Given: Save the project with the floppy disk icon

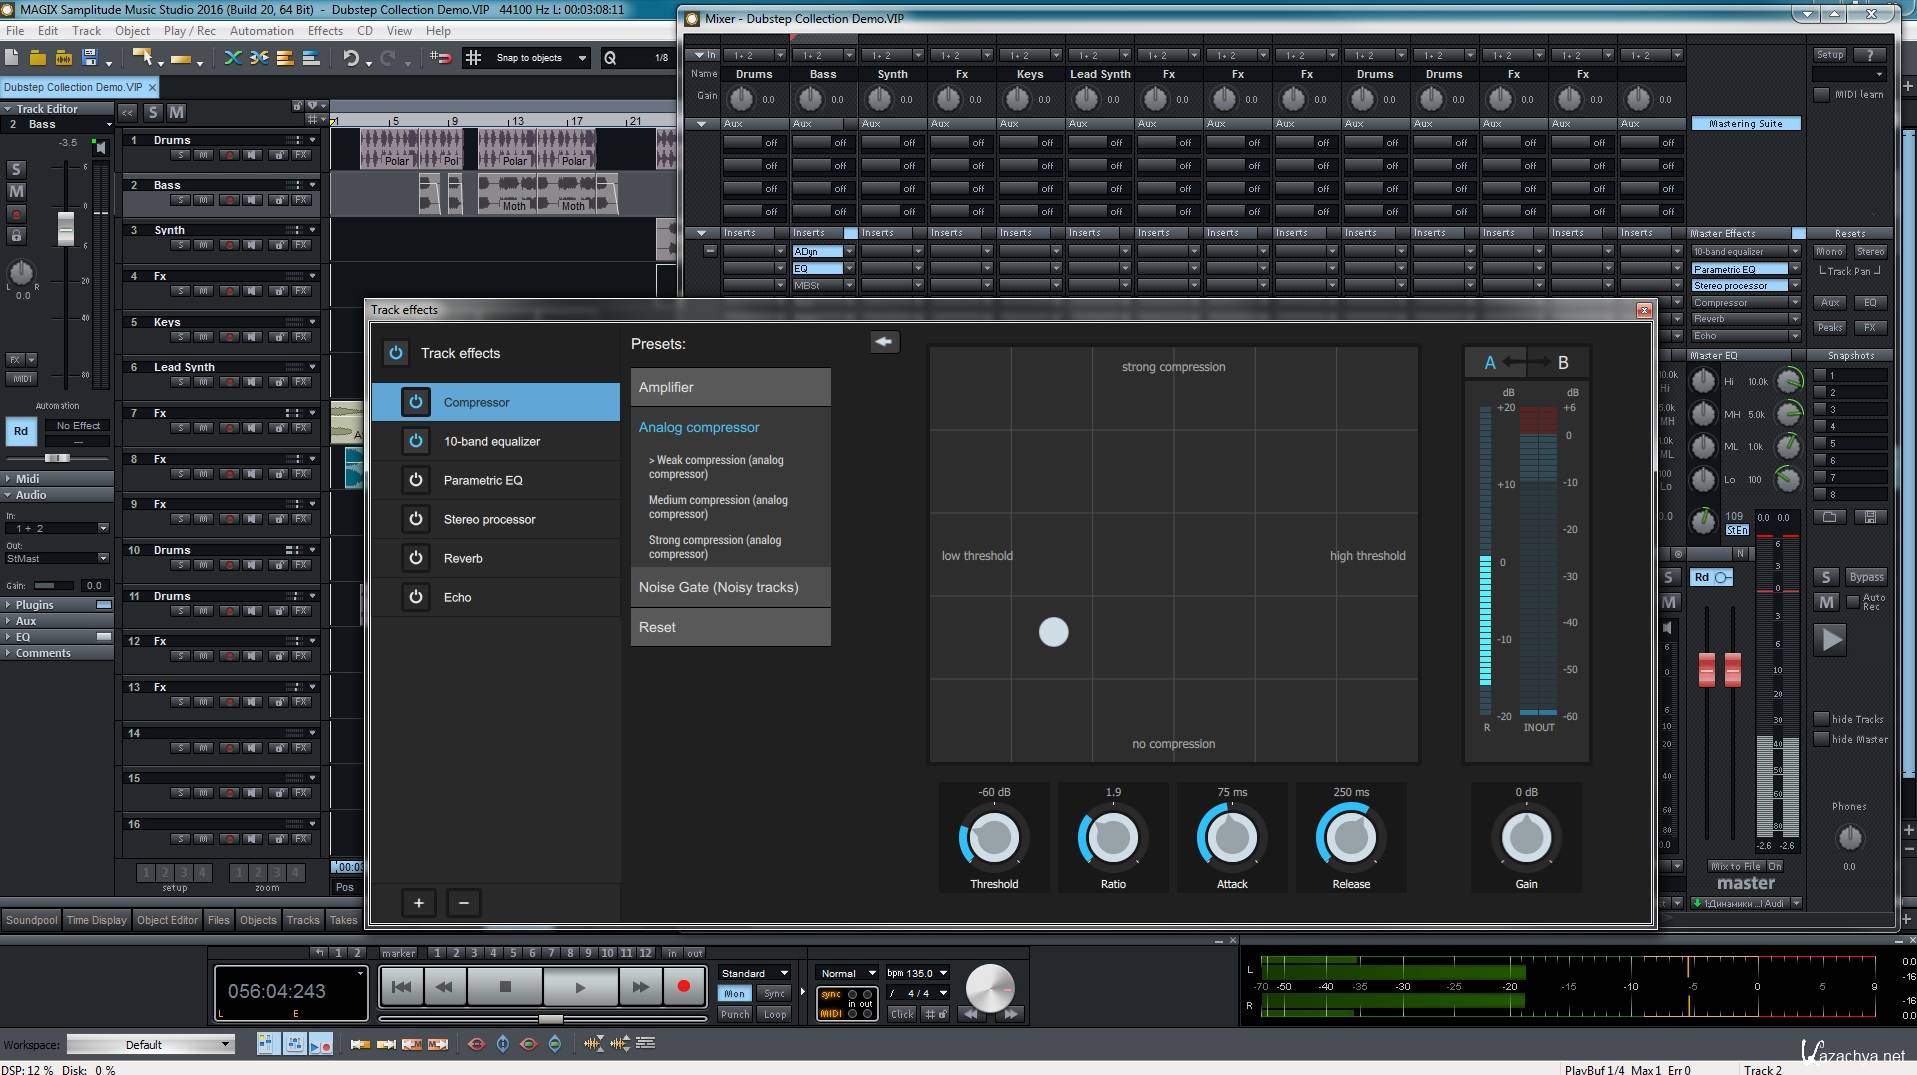Looking at the screenshot, I should 89,58.
